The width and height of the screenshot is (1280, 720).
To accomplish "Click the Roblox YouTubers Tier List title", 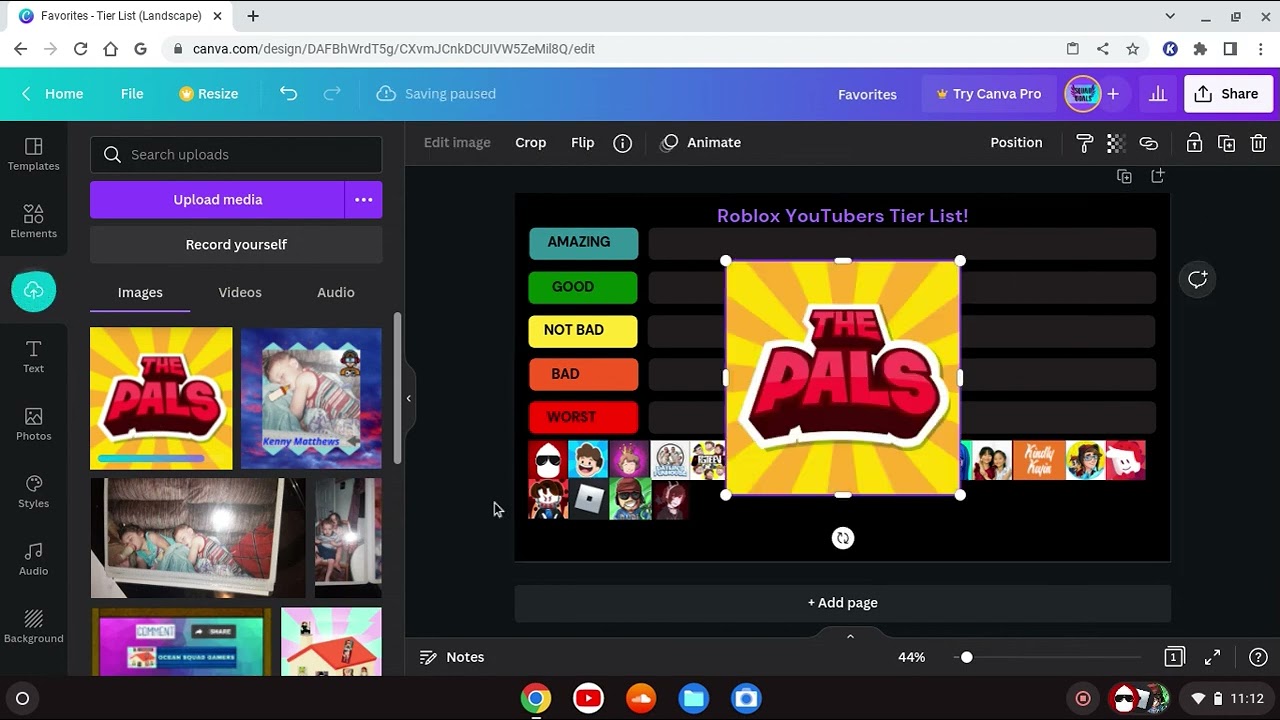I will pos(843,216).
